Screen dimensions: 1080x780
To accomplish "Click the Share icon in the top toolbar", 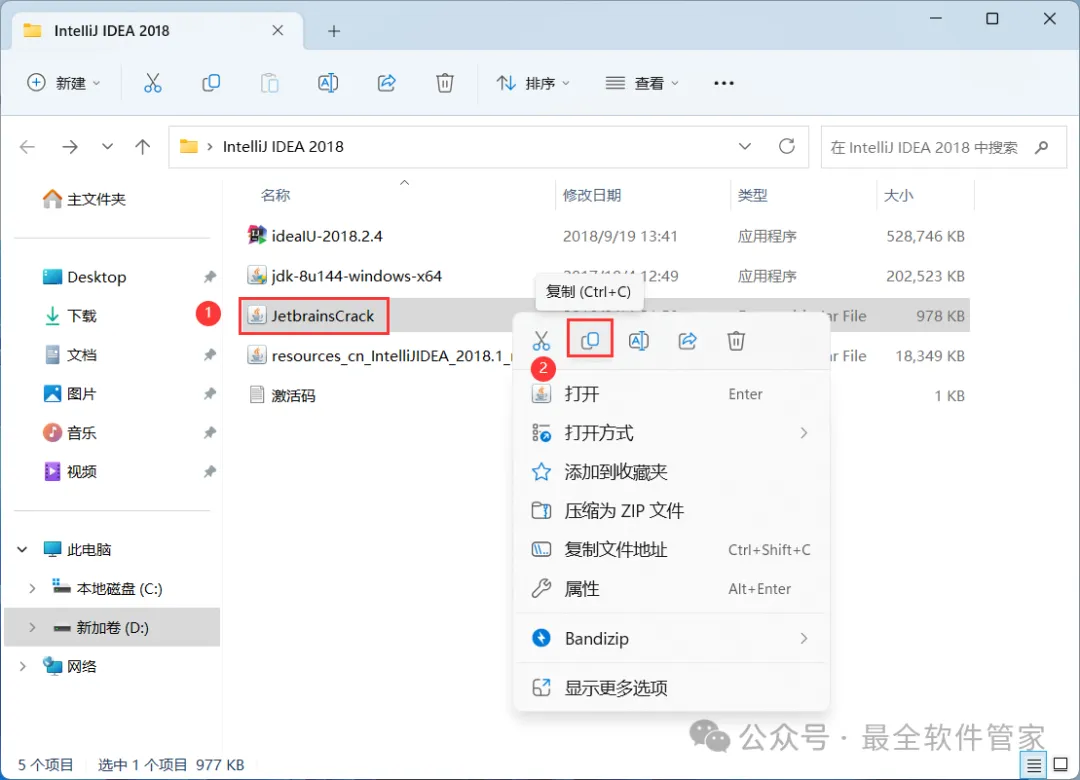I will [386, 83].
